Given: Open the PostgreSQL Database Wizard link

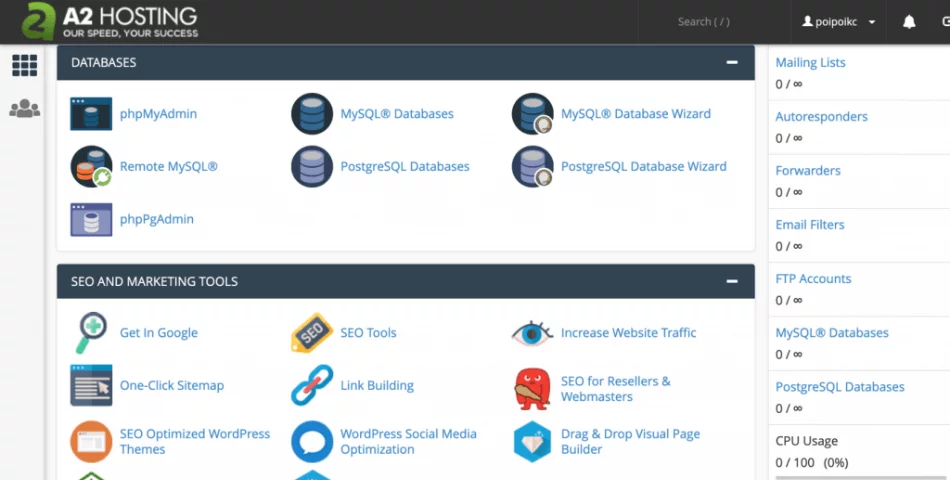Looking at the screenshot, I should point(643,166).
